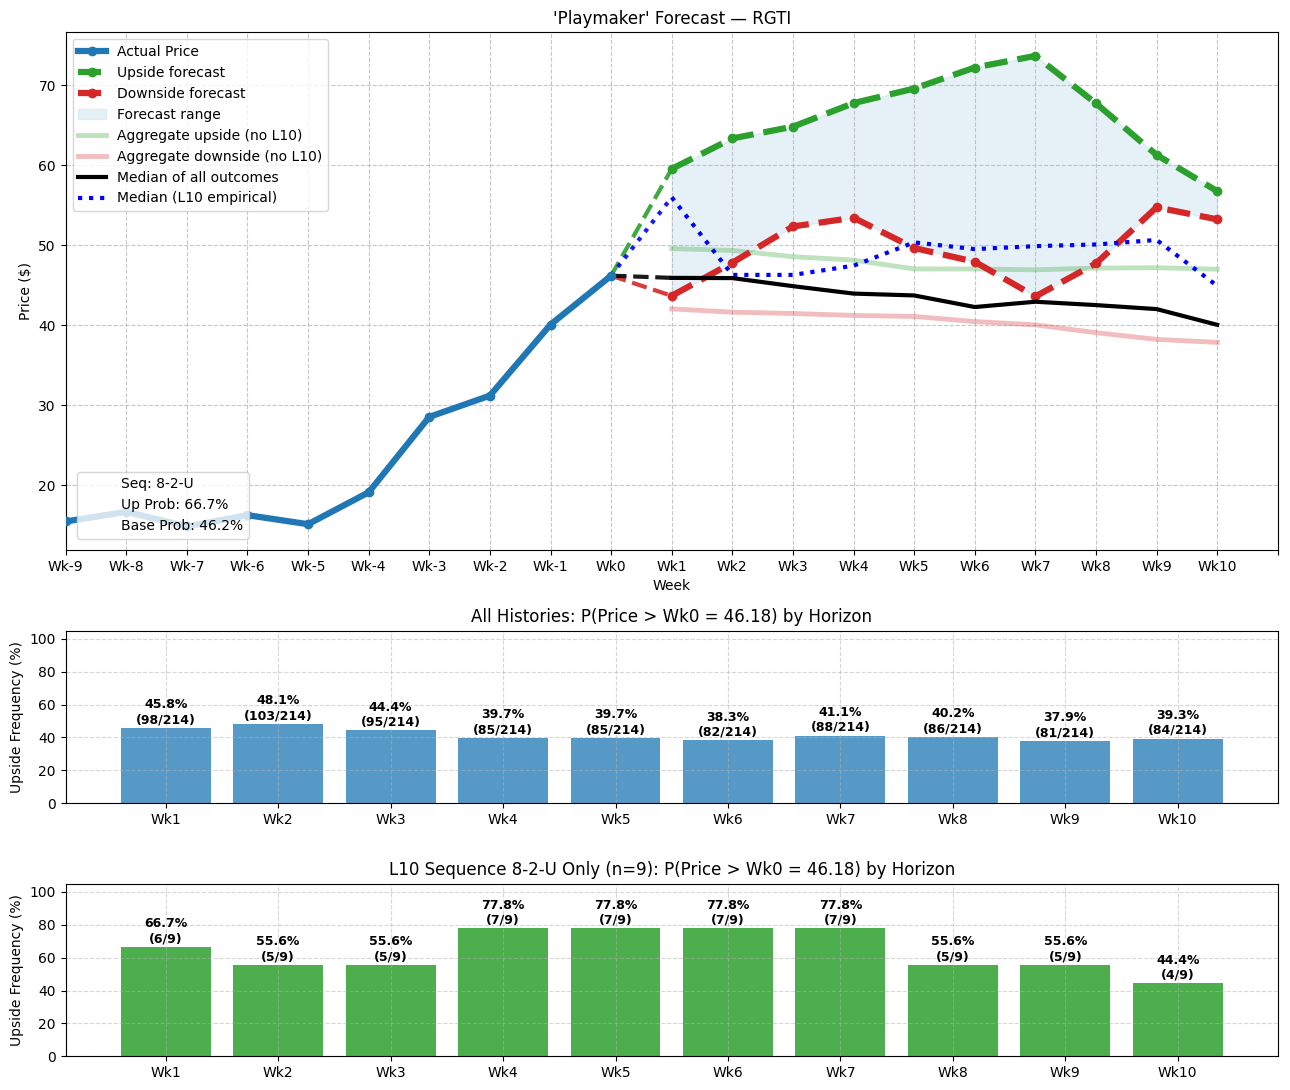
Task: Click the All Histories chart title
Action: coord(671,616)
